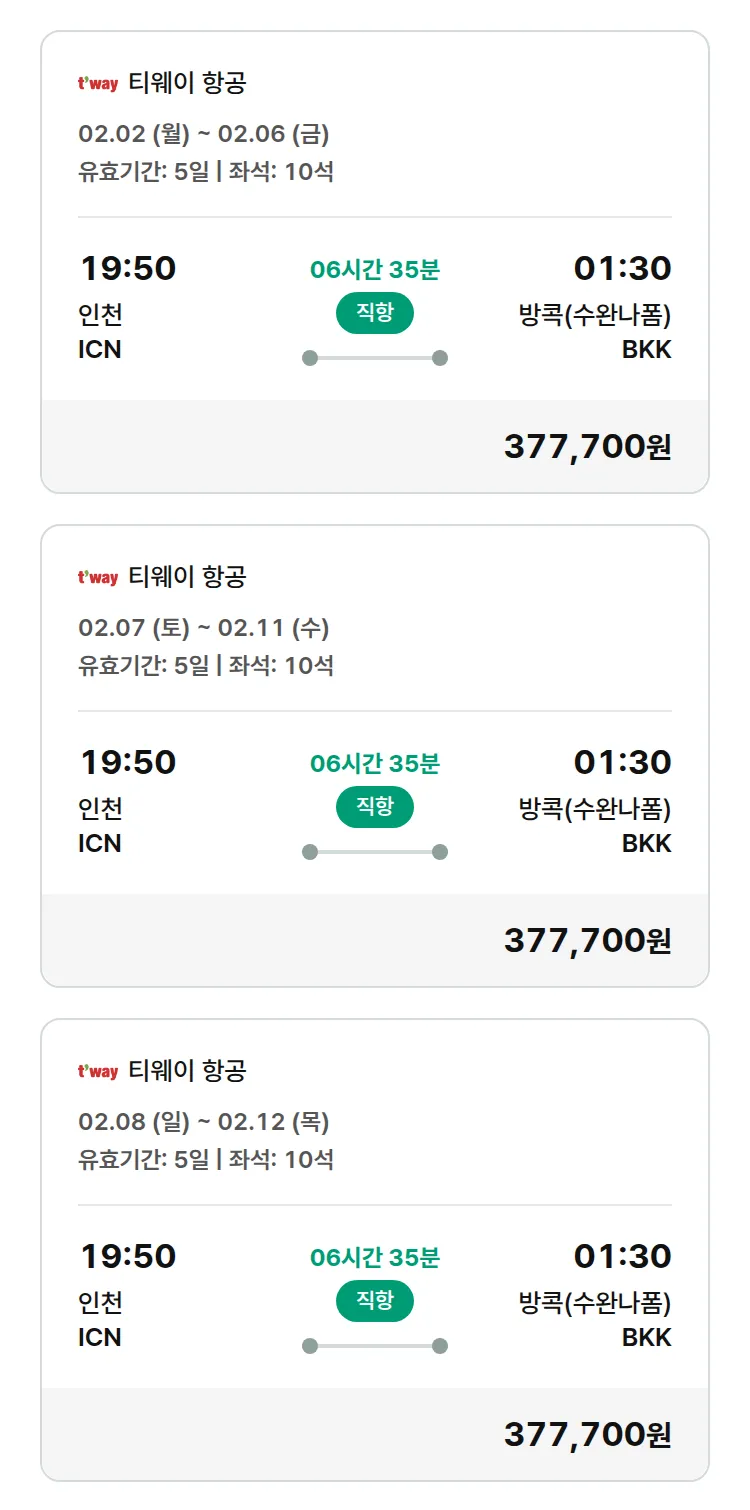
Task: Click 직항 badge on the 02.02 flight
Action: [374, 313]
